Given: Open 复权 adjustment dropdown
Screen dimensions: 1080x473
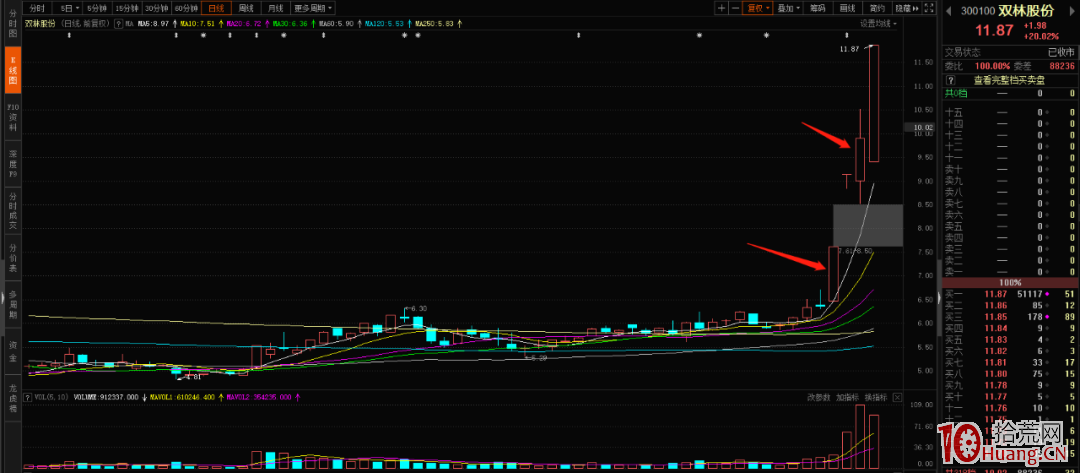Looking at the screenshot, I should 758,8.
